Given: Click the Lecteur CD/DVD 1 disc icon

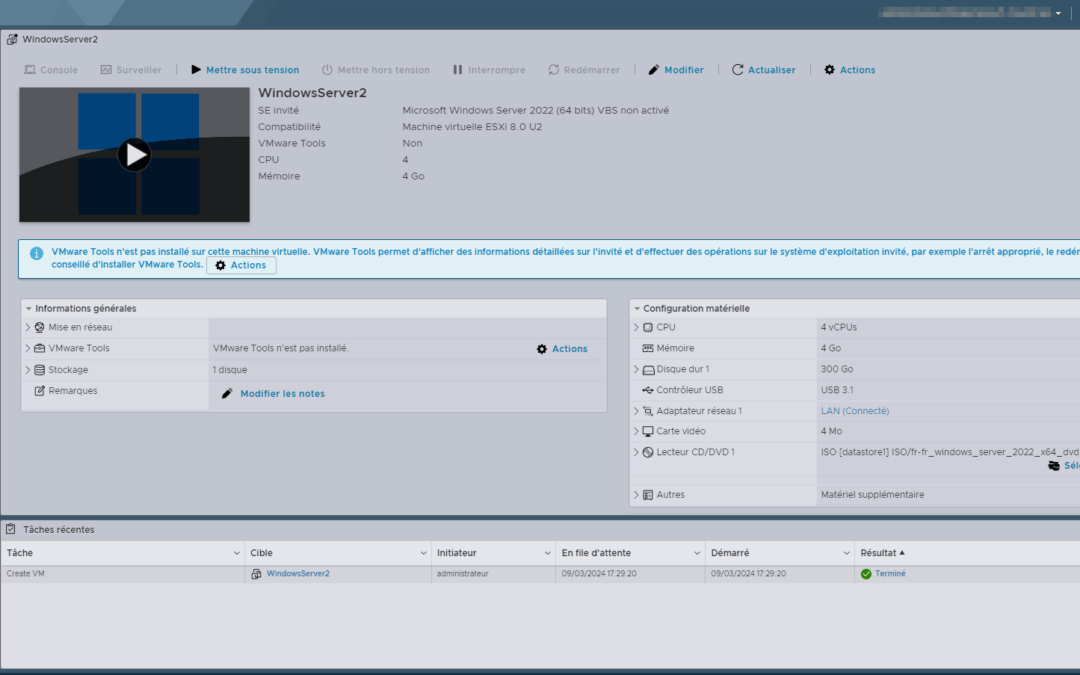Looking at the screenshot, I should coord(647,453).
